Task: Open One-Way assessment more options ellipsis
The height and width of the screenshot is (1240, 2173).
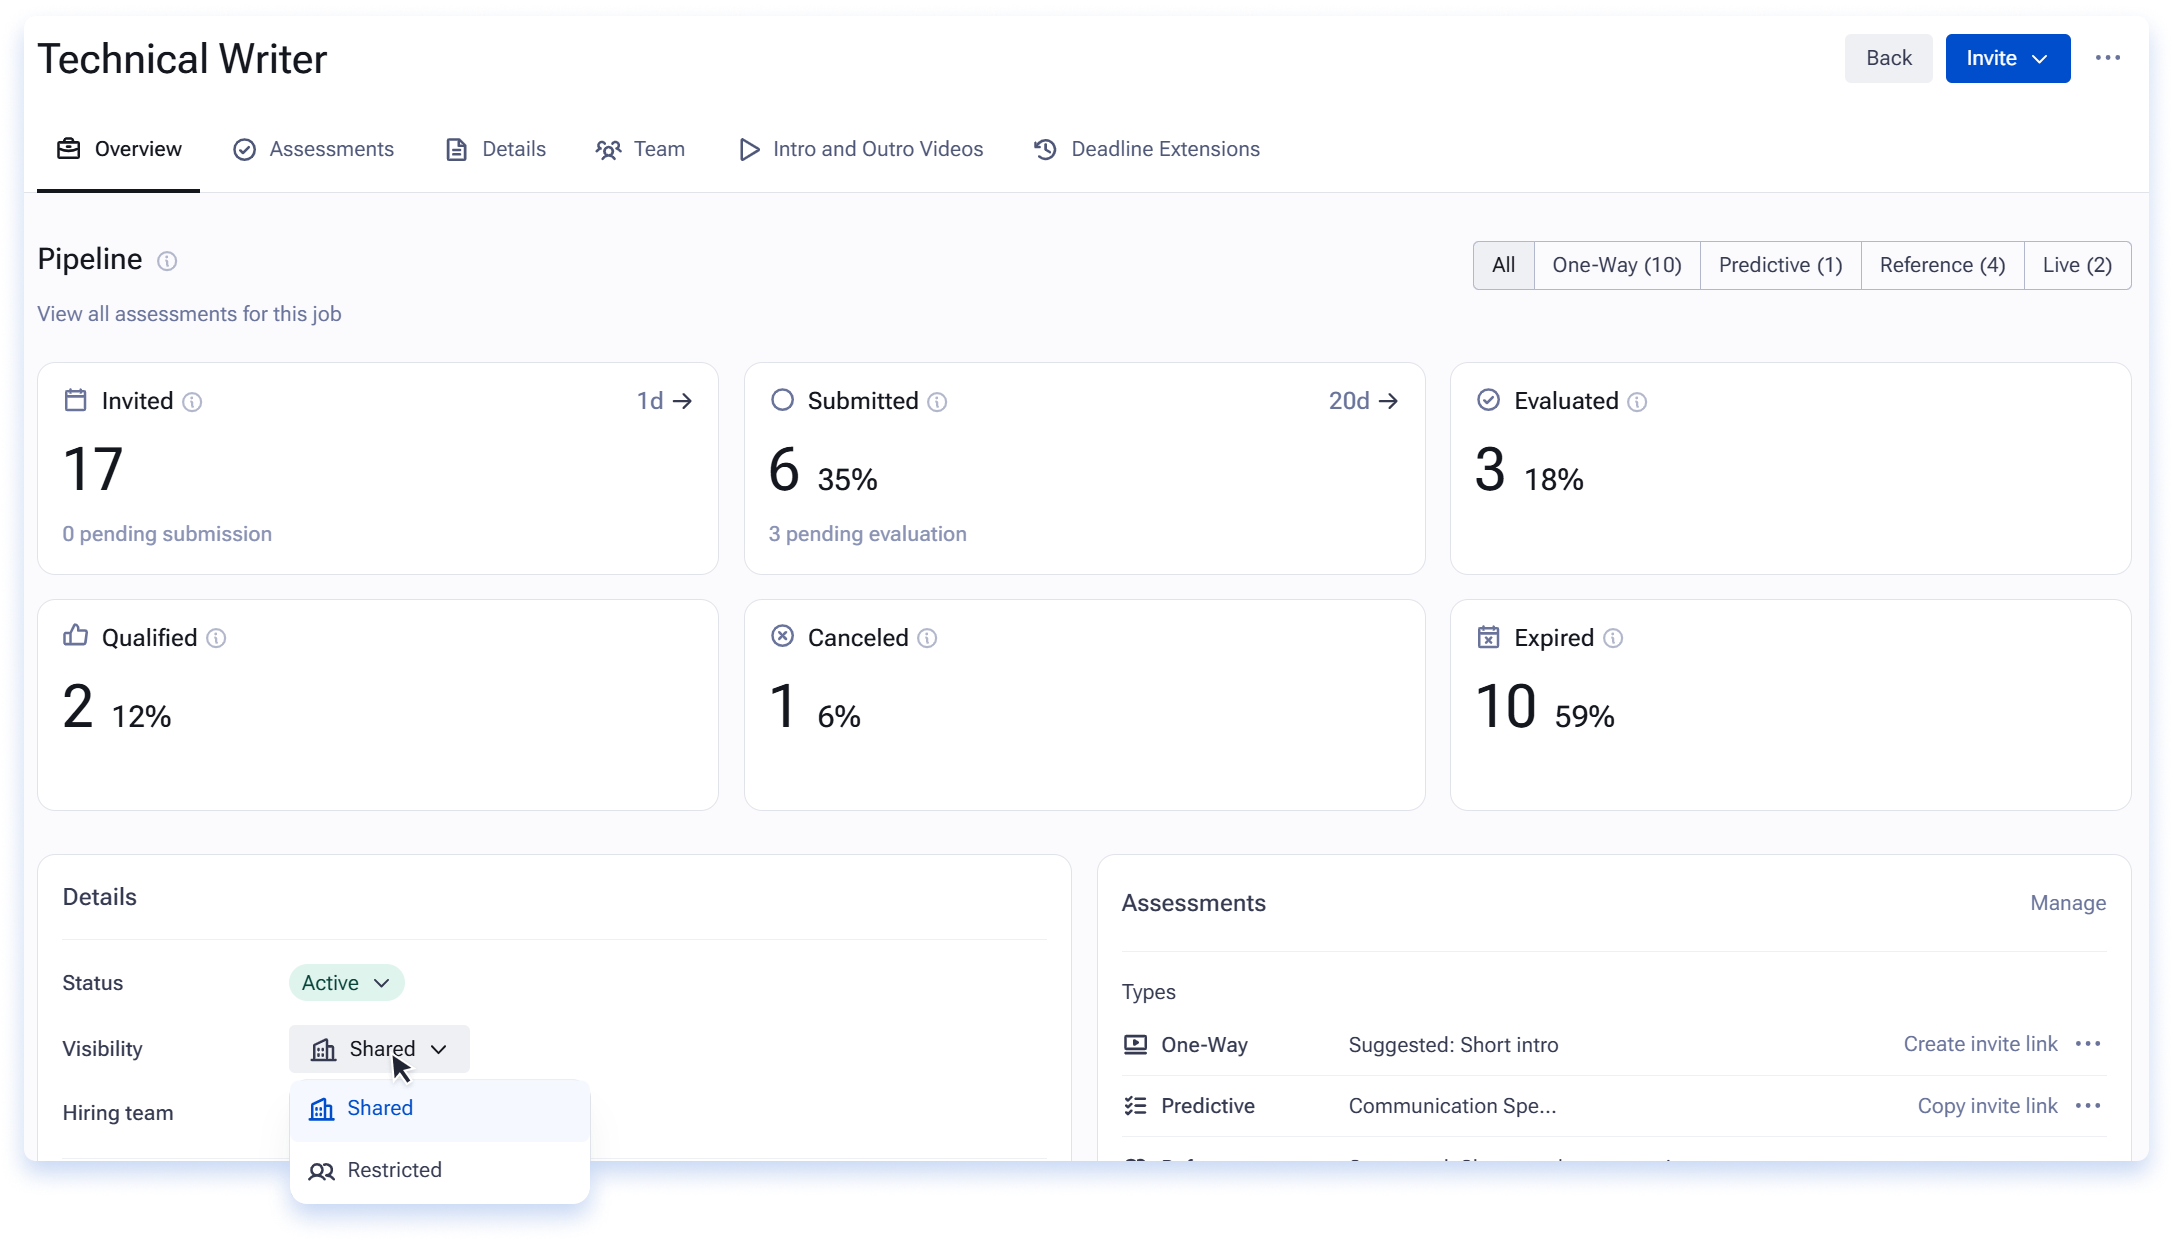Action: tap(2088, 1044)
